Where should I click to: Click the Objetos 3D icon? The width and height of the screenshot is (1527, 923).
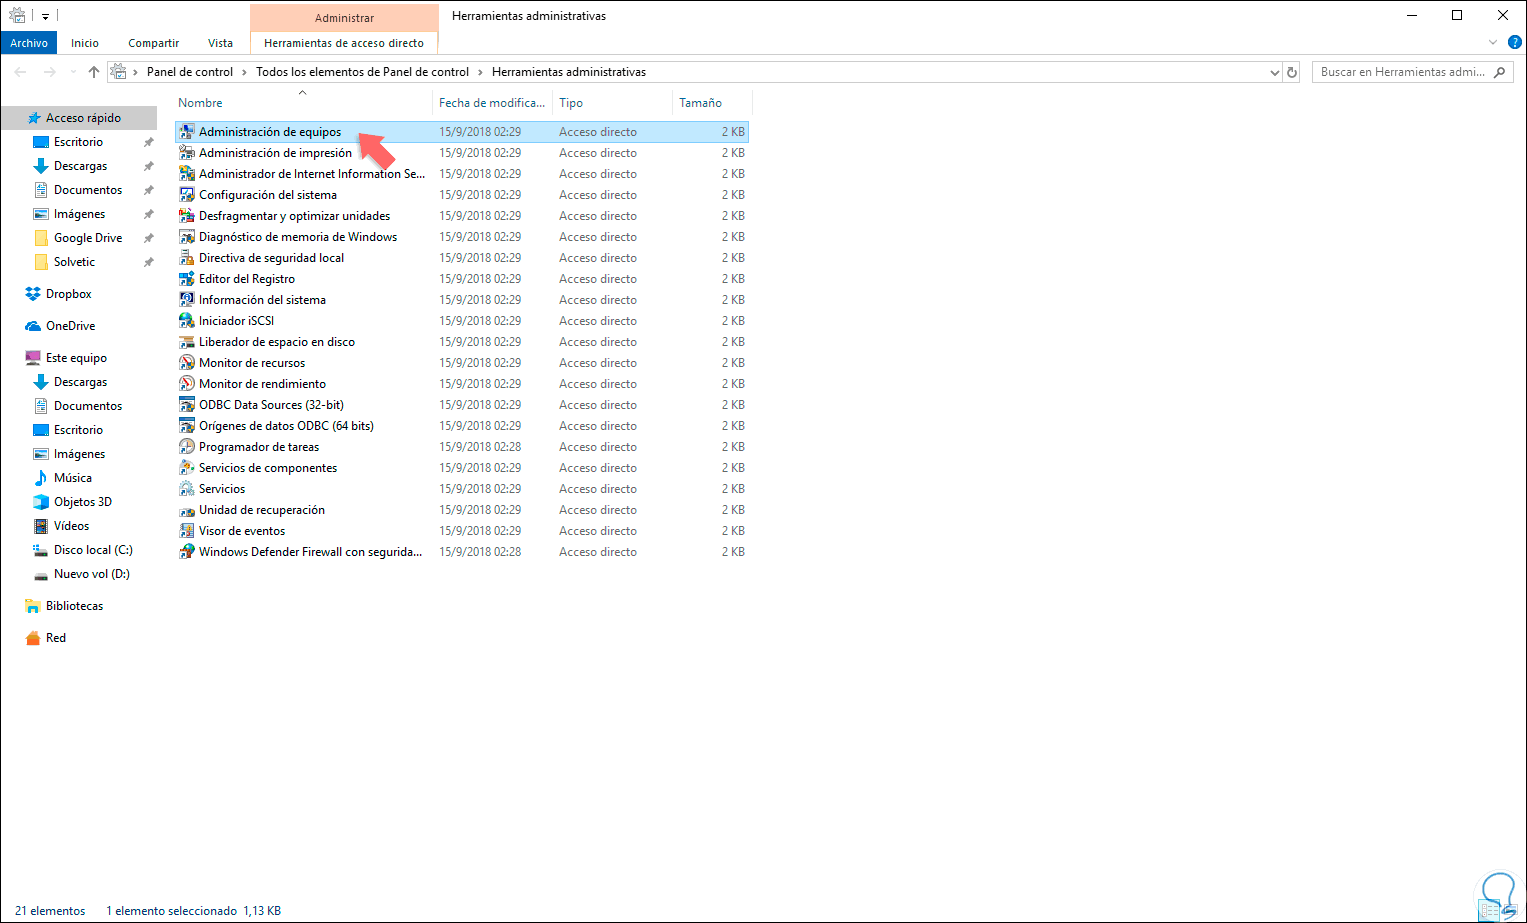click(x=41, y=502)
